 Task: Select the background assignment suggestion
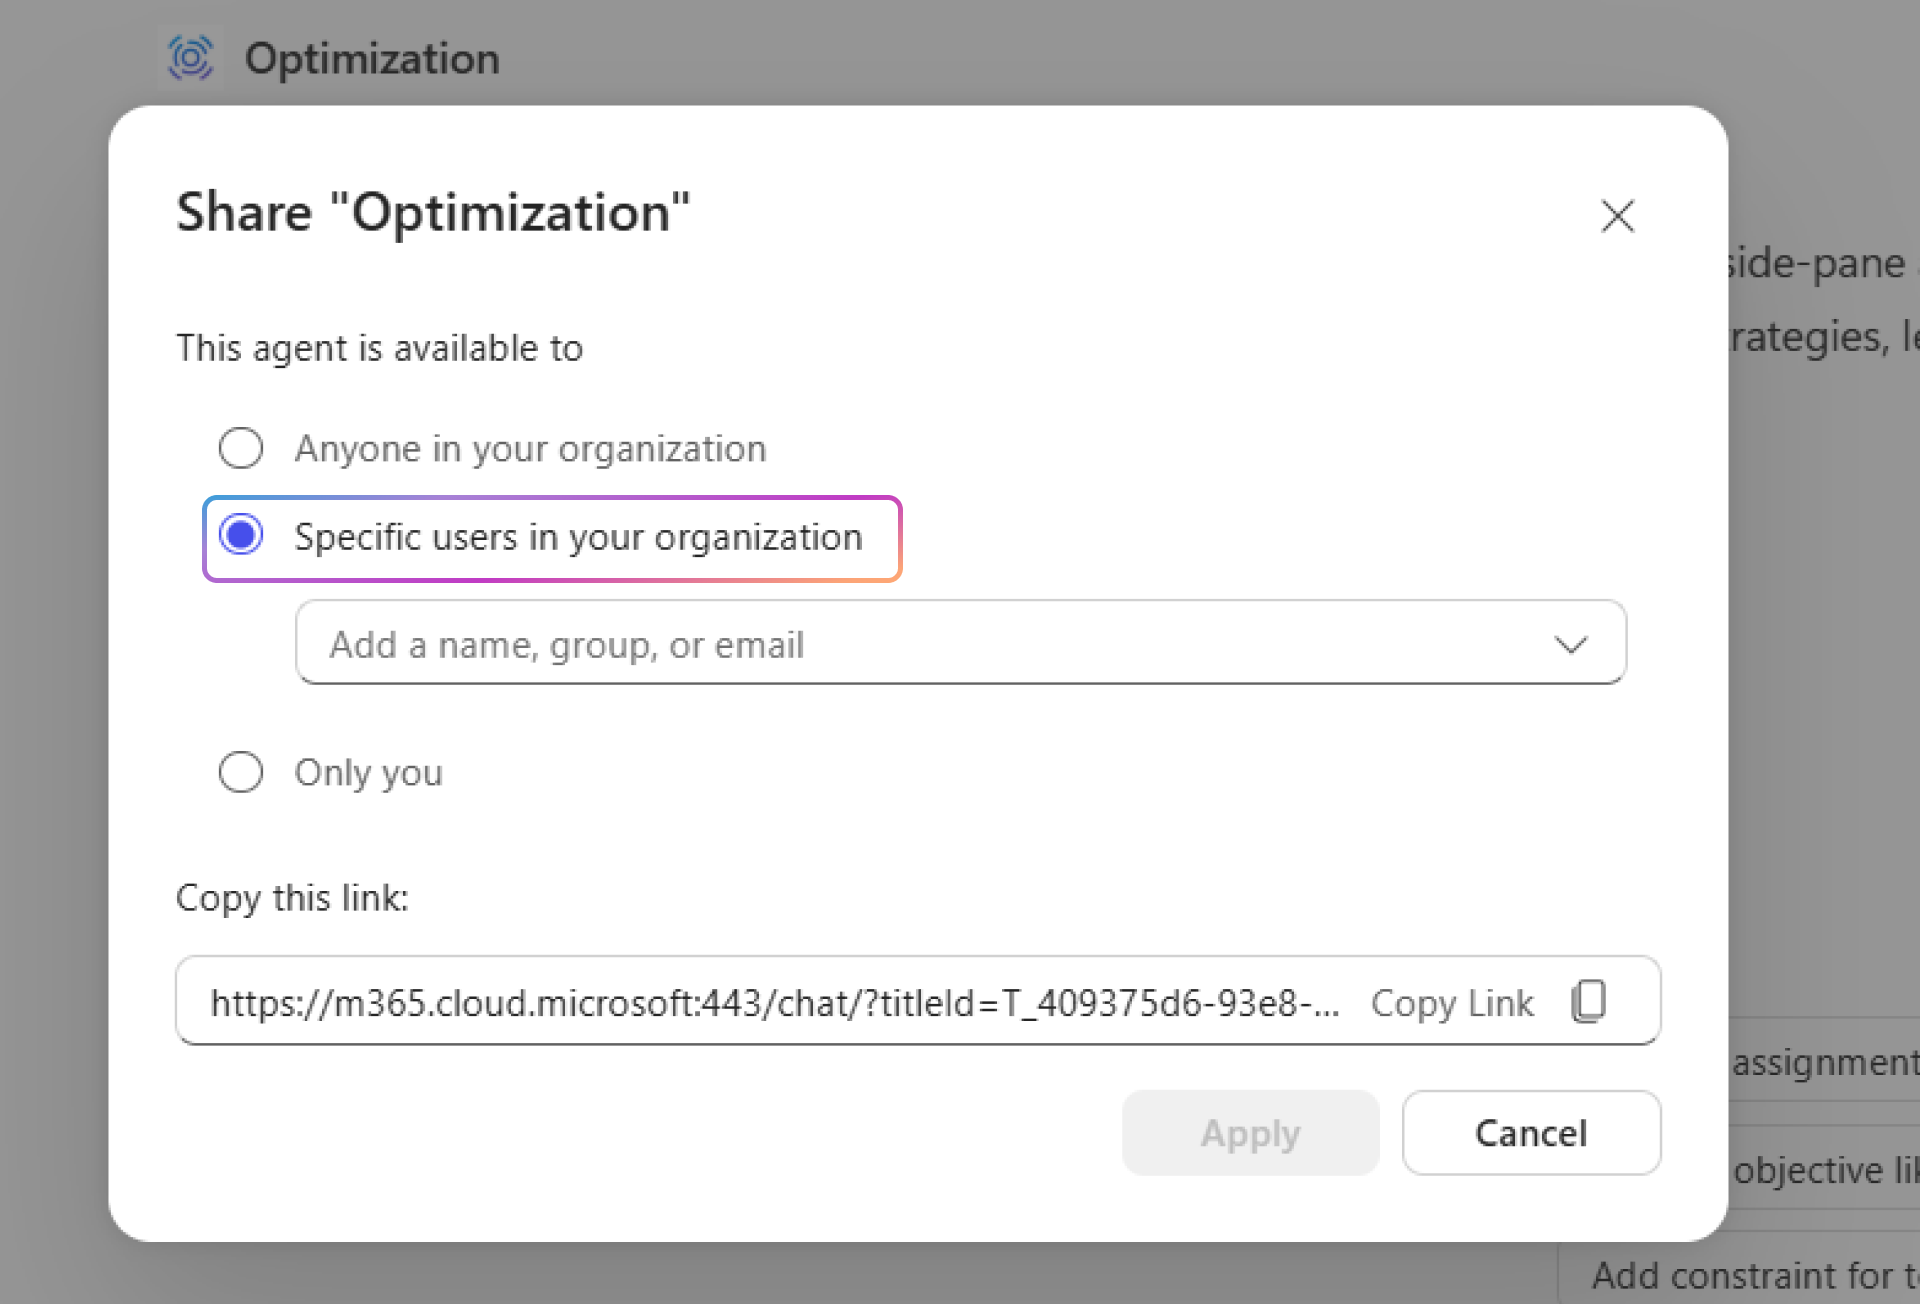point(1824,1062)
